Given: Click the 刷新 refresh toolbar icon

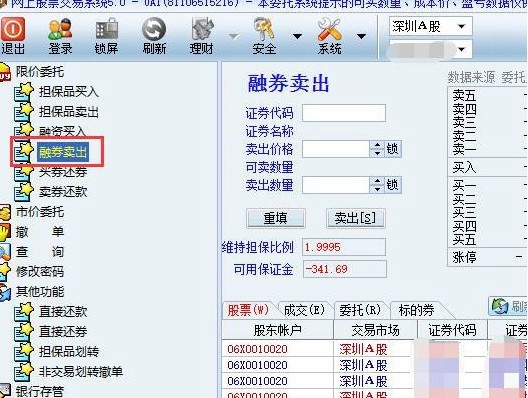Looking at the screenshot, I should pos(154,30).
